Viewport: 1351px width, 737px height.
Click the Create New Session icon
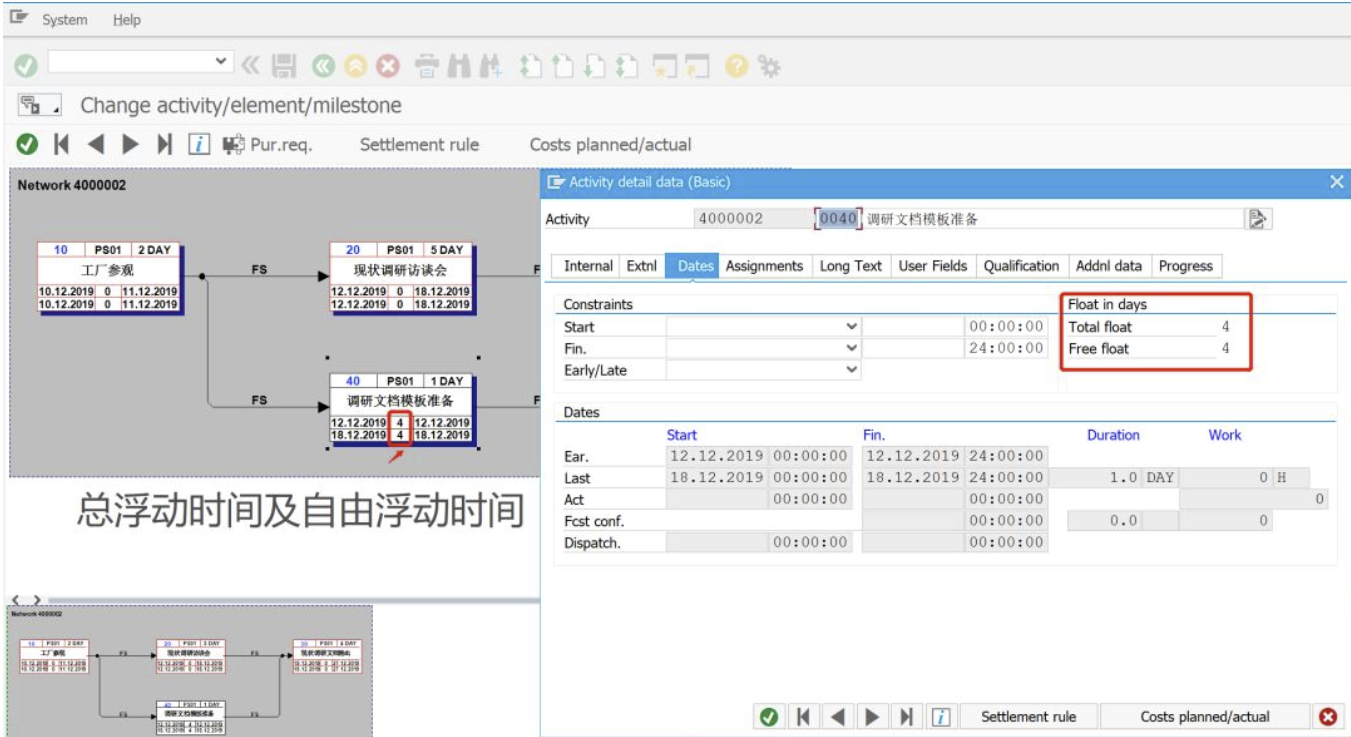point(664,67)
